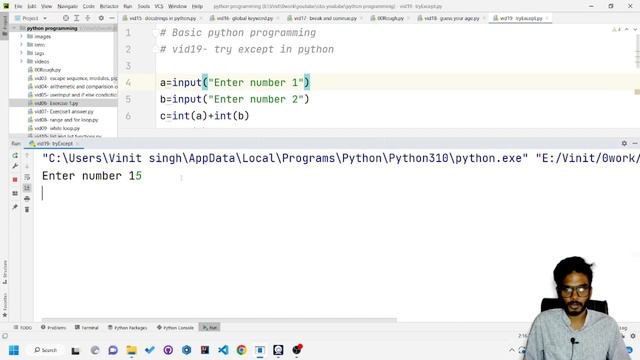The image size is (640, 360).
Task: Open the Terminal tool window
Action: pos(87,327)
